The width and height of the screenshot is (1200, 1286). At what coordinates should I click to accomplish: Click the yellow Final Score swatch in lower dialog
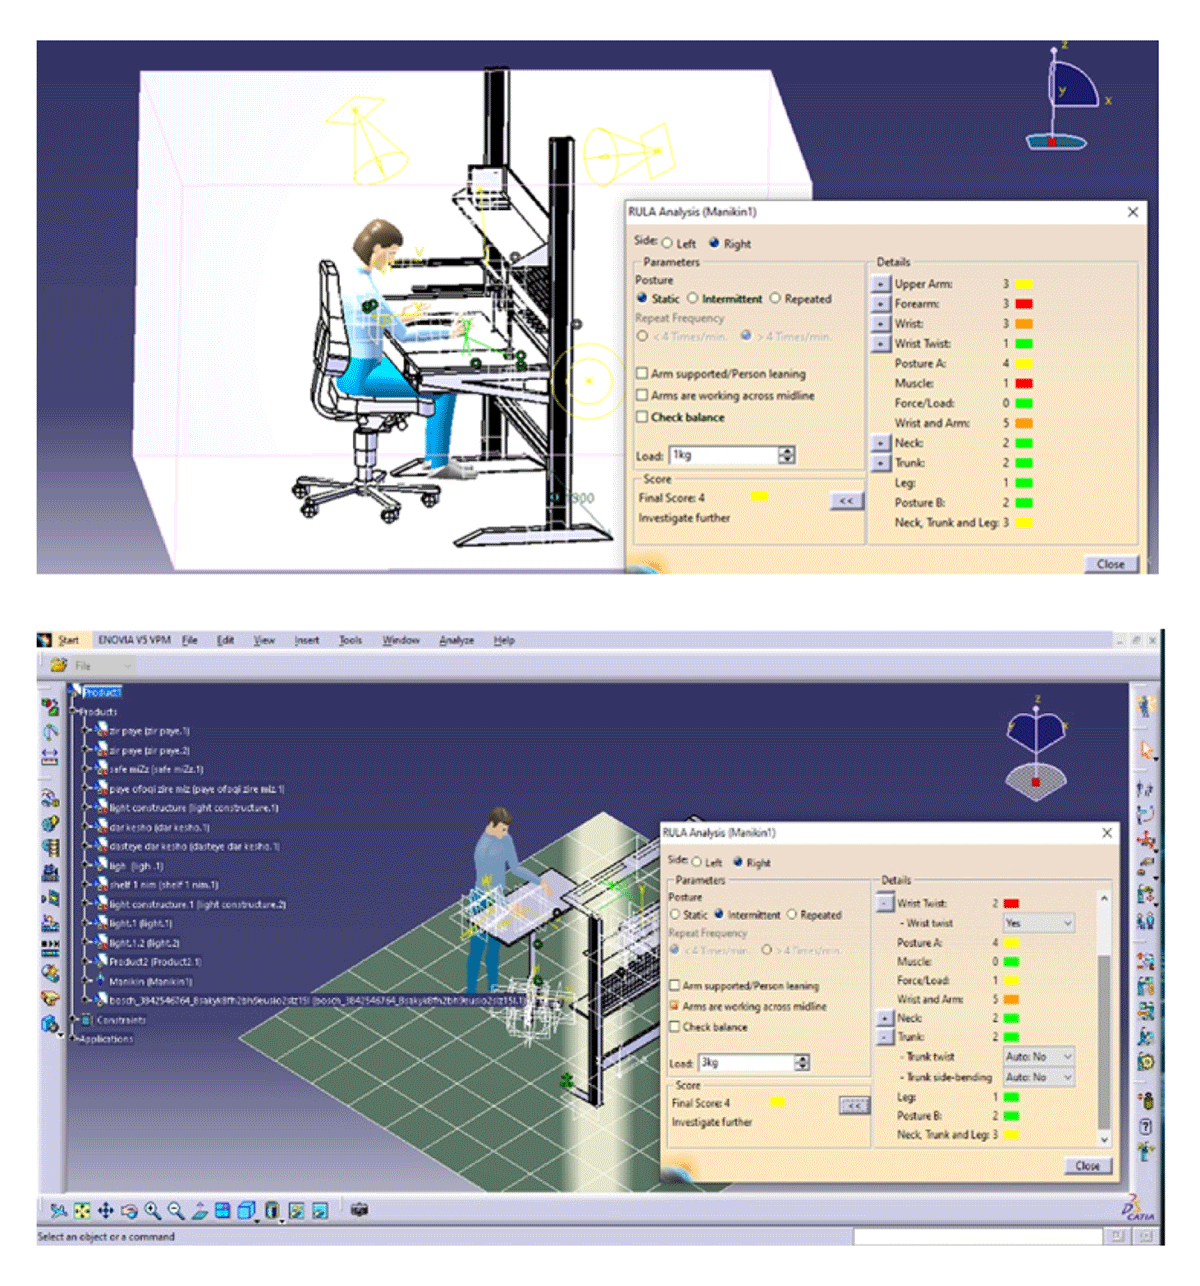777,1102
